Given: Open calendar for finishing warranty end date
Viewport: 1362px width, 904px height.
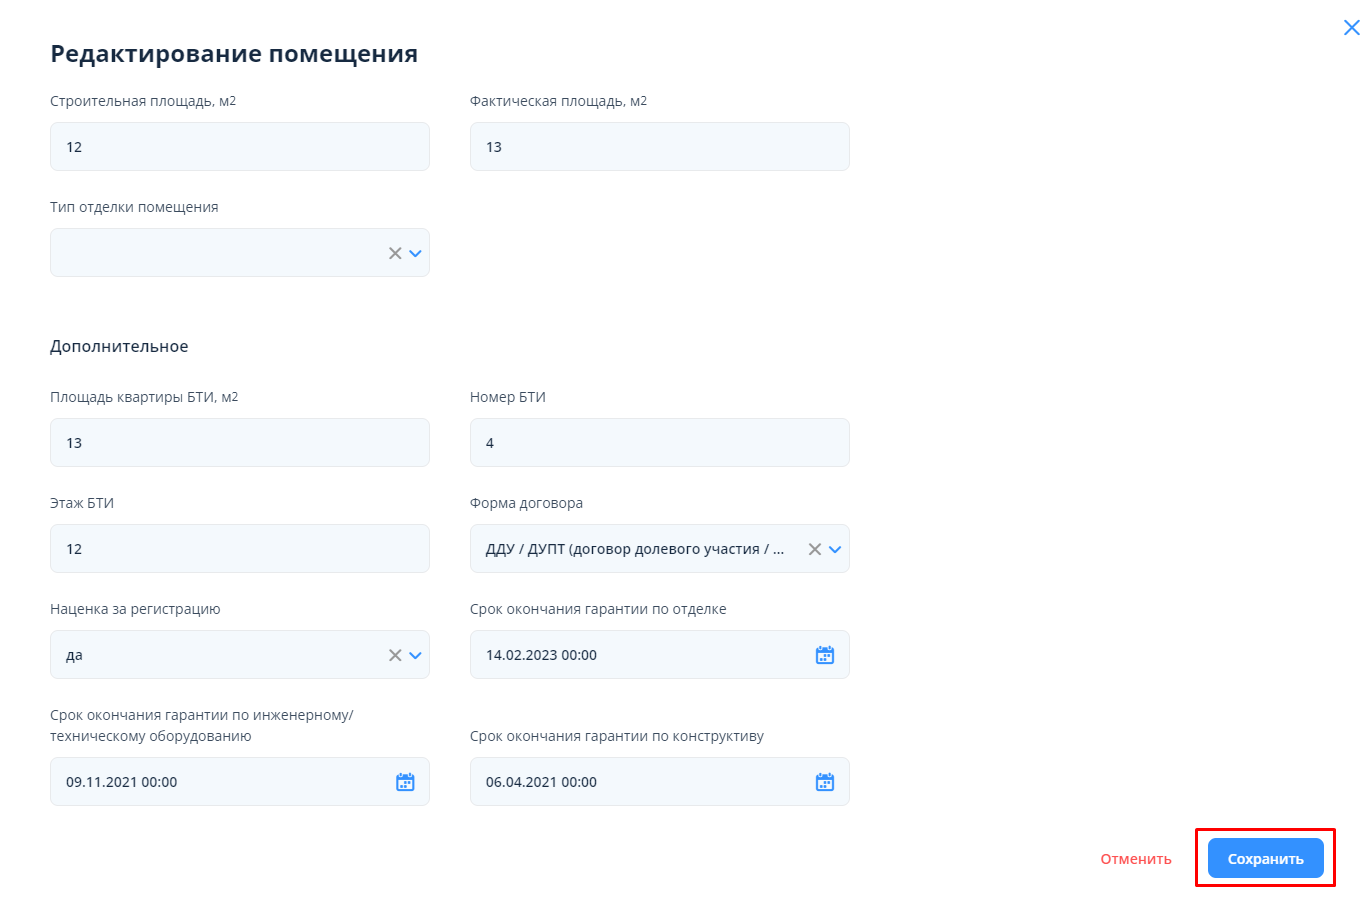Looking at the screenshot, I should (824, 655).
